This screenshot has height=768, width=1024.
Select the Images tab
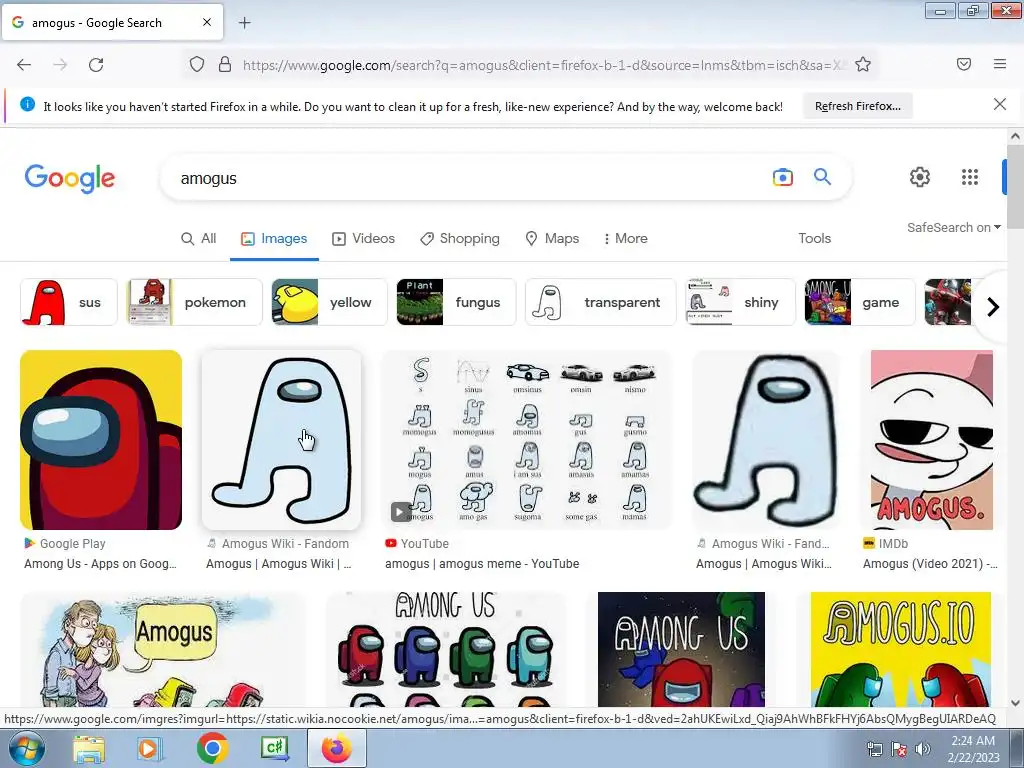coord(274,239)
